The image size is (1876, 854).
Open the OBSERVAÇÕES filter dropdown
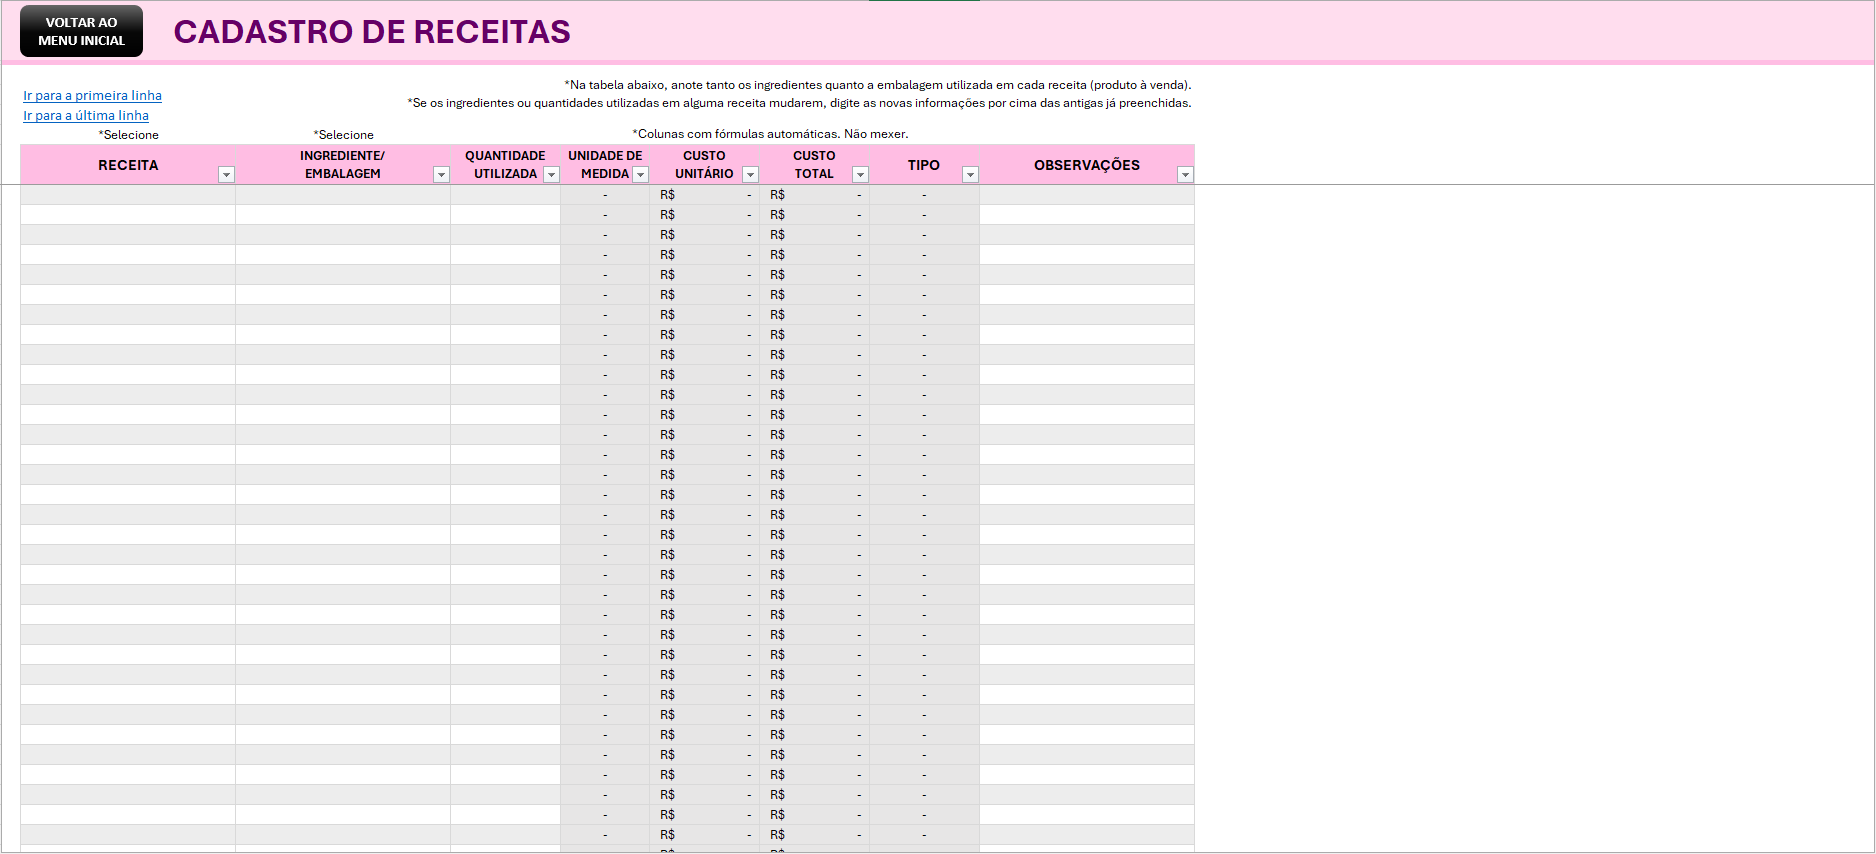coord(1185,175)
